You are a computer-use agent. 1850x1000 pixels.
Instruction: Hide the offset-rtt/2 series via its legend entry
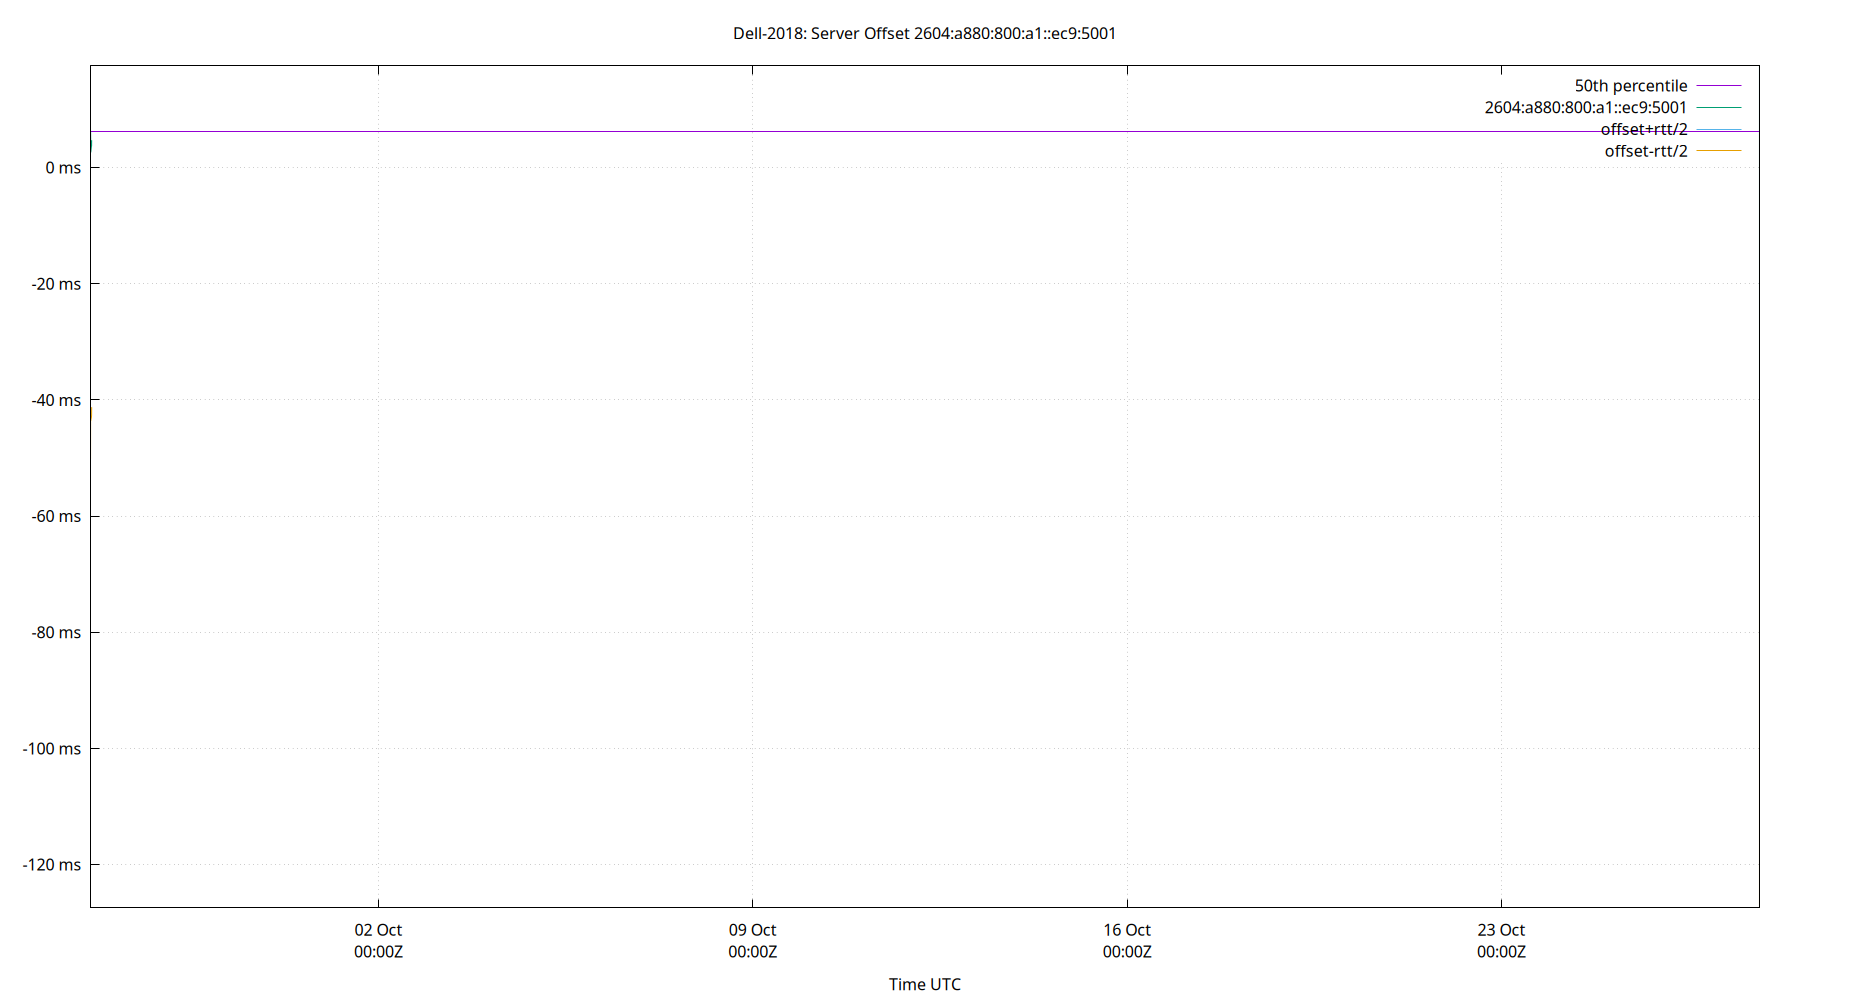[x=1645, y=150]
